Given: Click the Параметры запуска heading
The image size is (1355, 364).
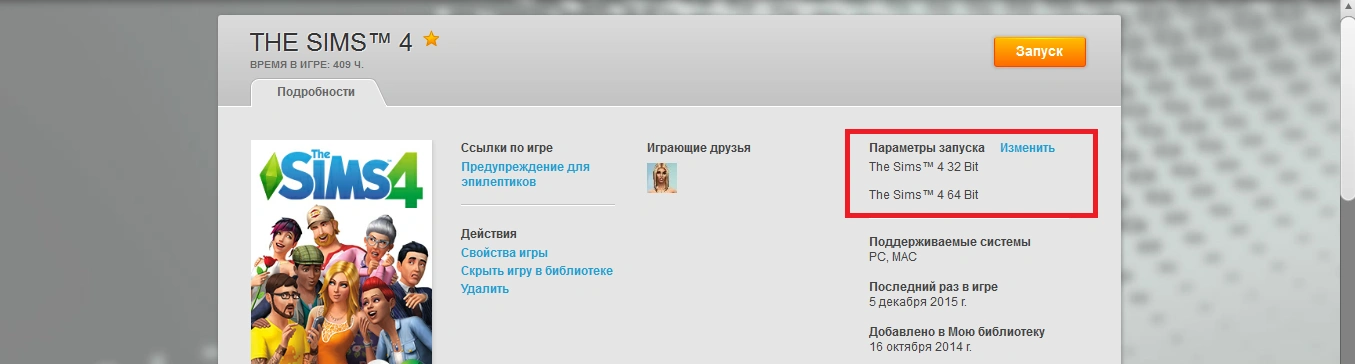Looking at the screenshot, I should [927, 148].
